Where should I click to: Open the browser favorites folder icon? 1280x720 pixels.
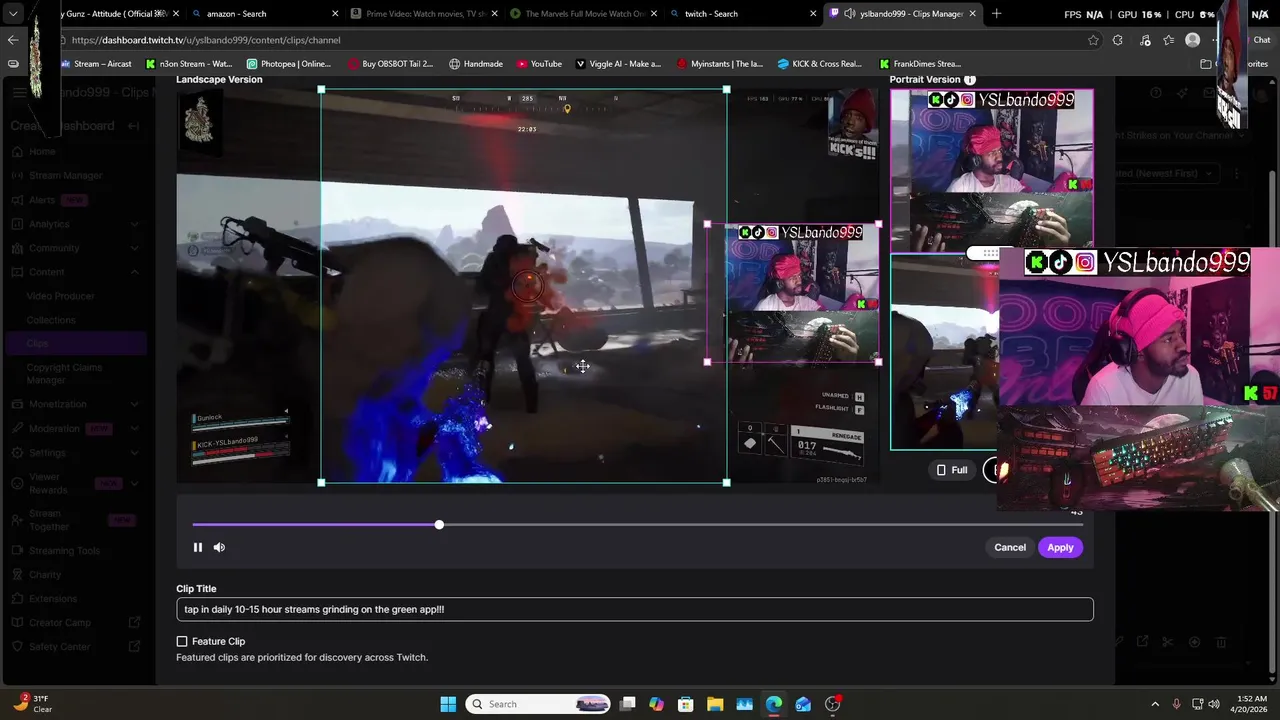(1206, 64)
